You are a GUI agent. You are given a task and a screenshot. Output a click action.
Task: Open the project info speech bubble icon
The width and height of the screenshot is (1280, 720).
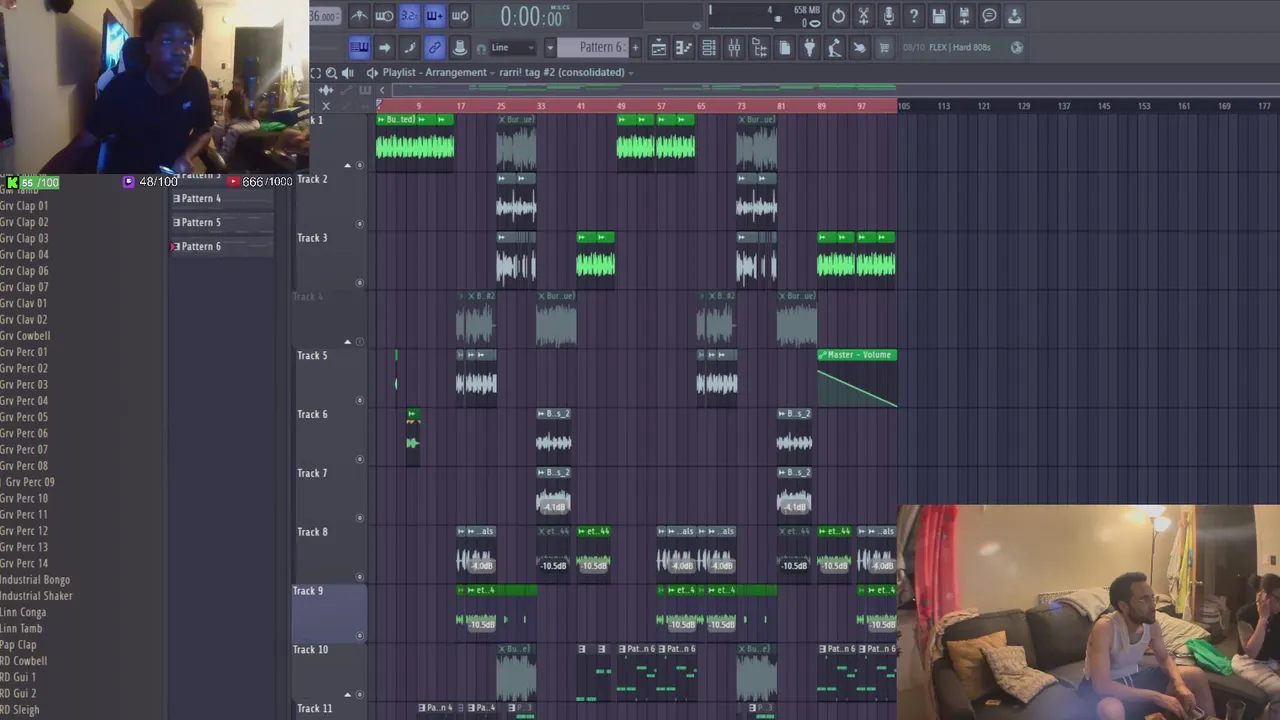tap(989, 15)
